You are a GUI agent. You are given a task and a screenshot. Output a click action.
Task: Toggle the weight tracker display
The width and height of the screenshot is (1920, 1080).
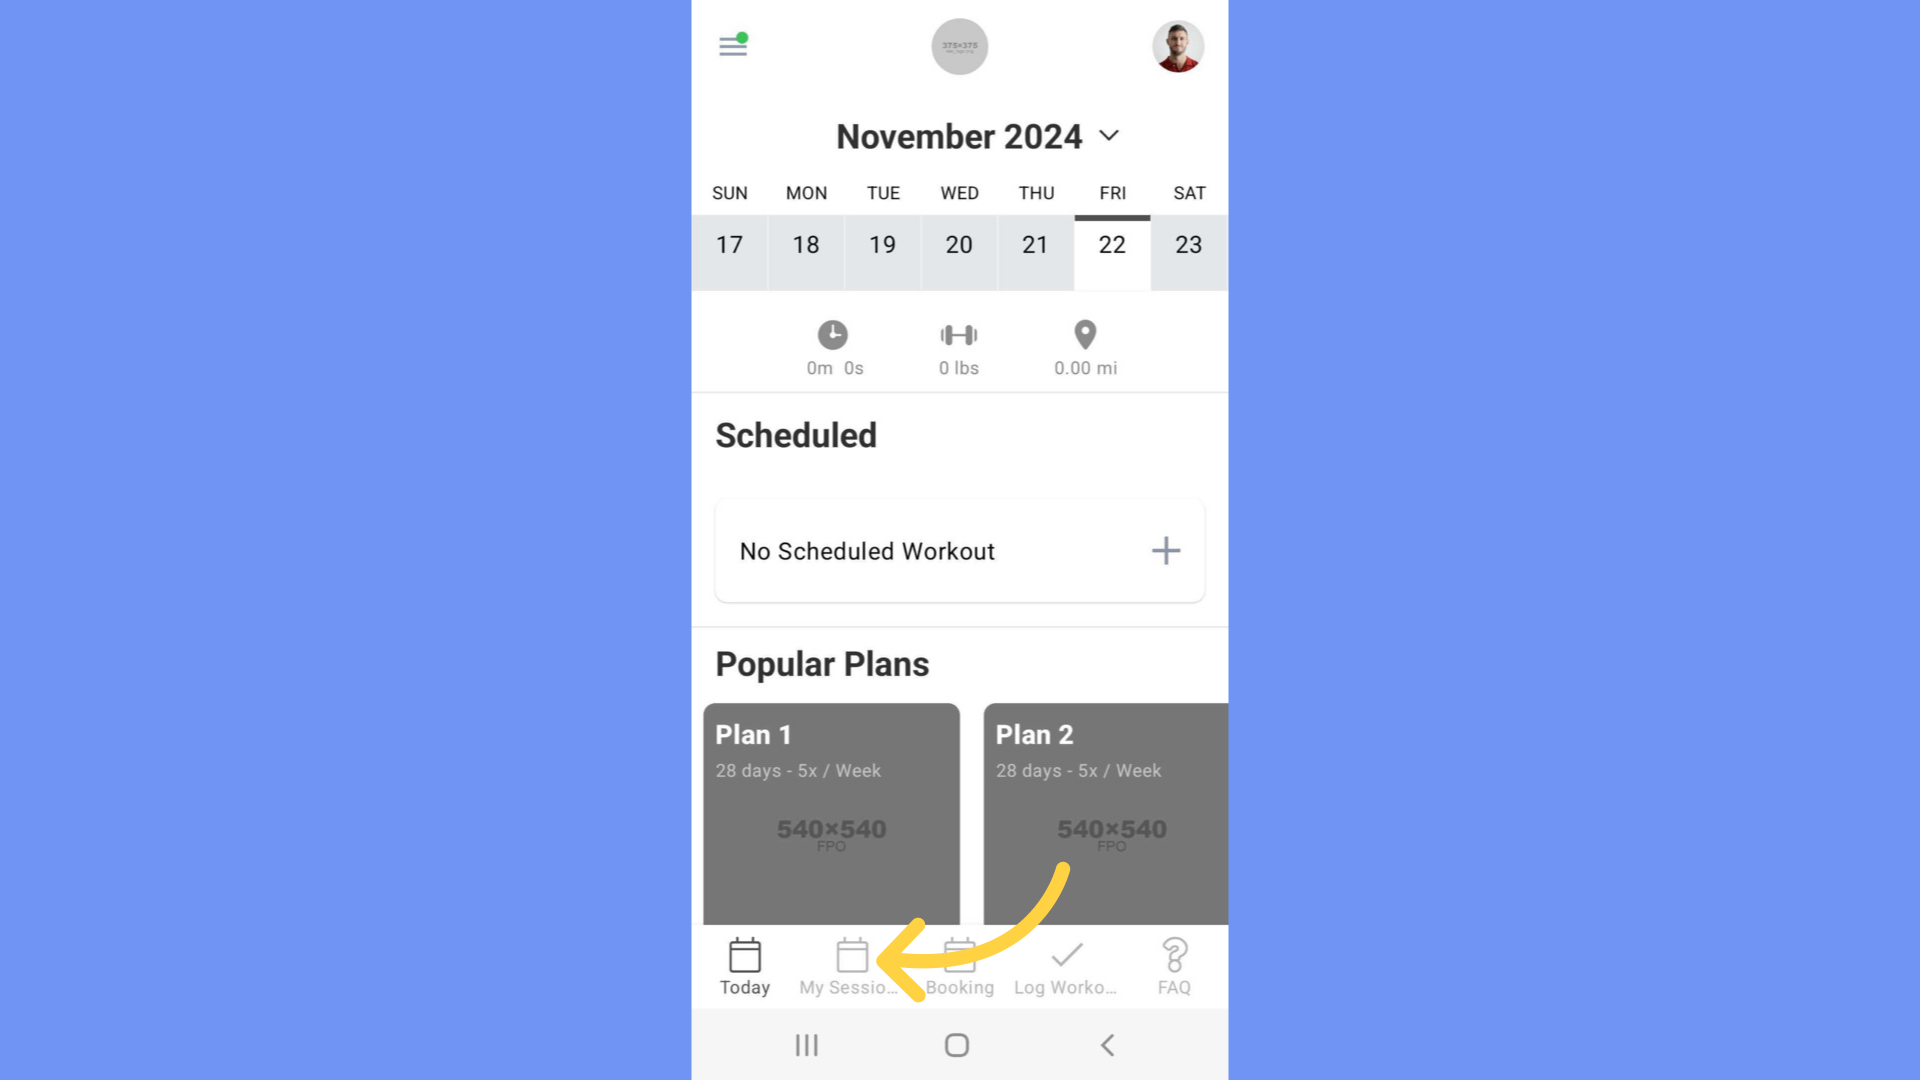coord(959,347)
